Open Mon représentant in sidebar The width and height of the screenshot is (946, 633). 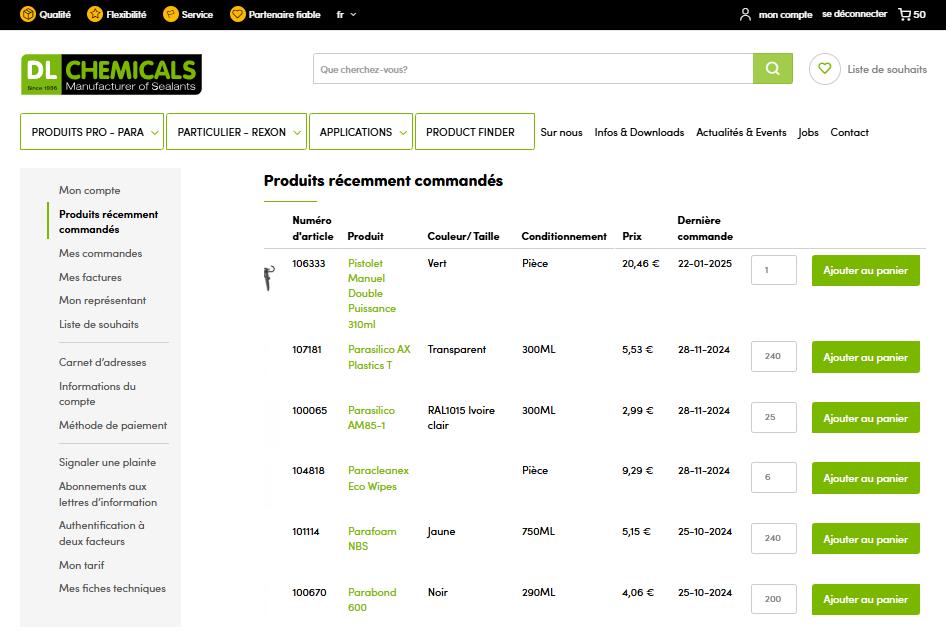tap(102, 301)
